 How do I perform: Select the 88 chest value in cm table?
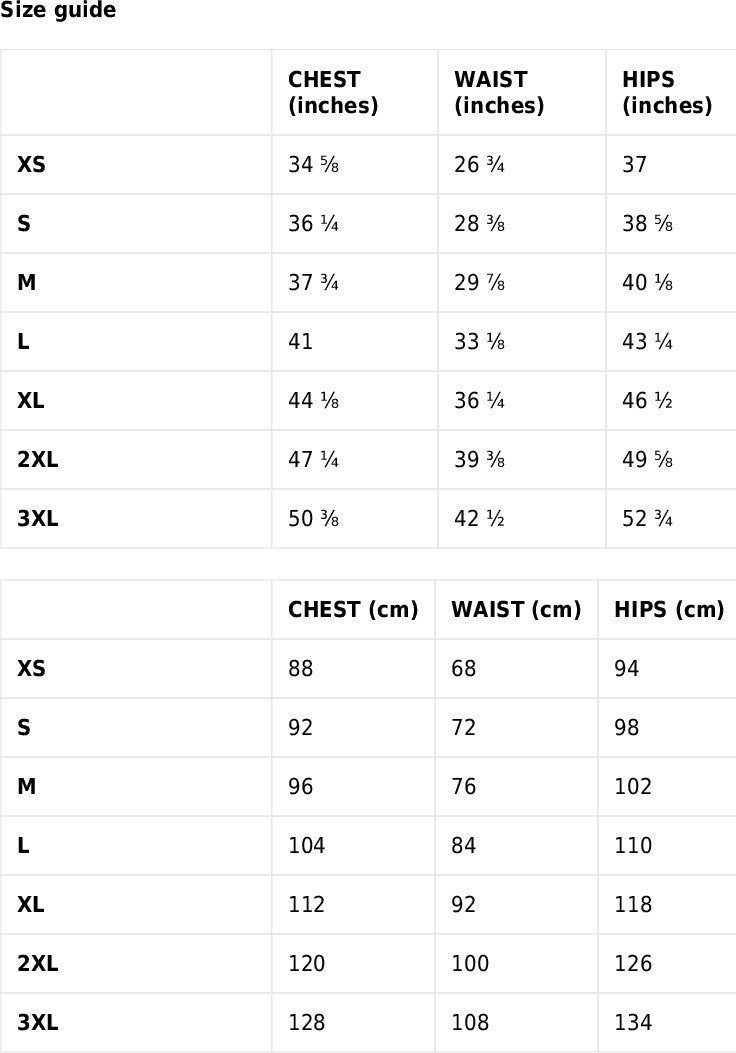[x=300, y=669]
